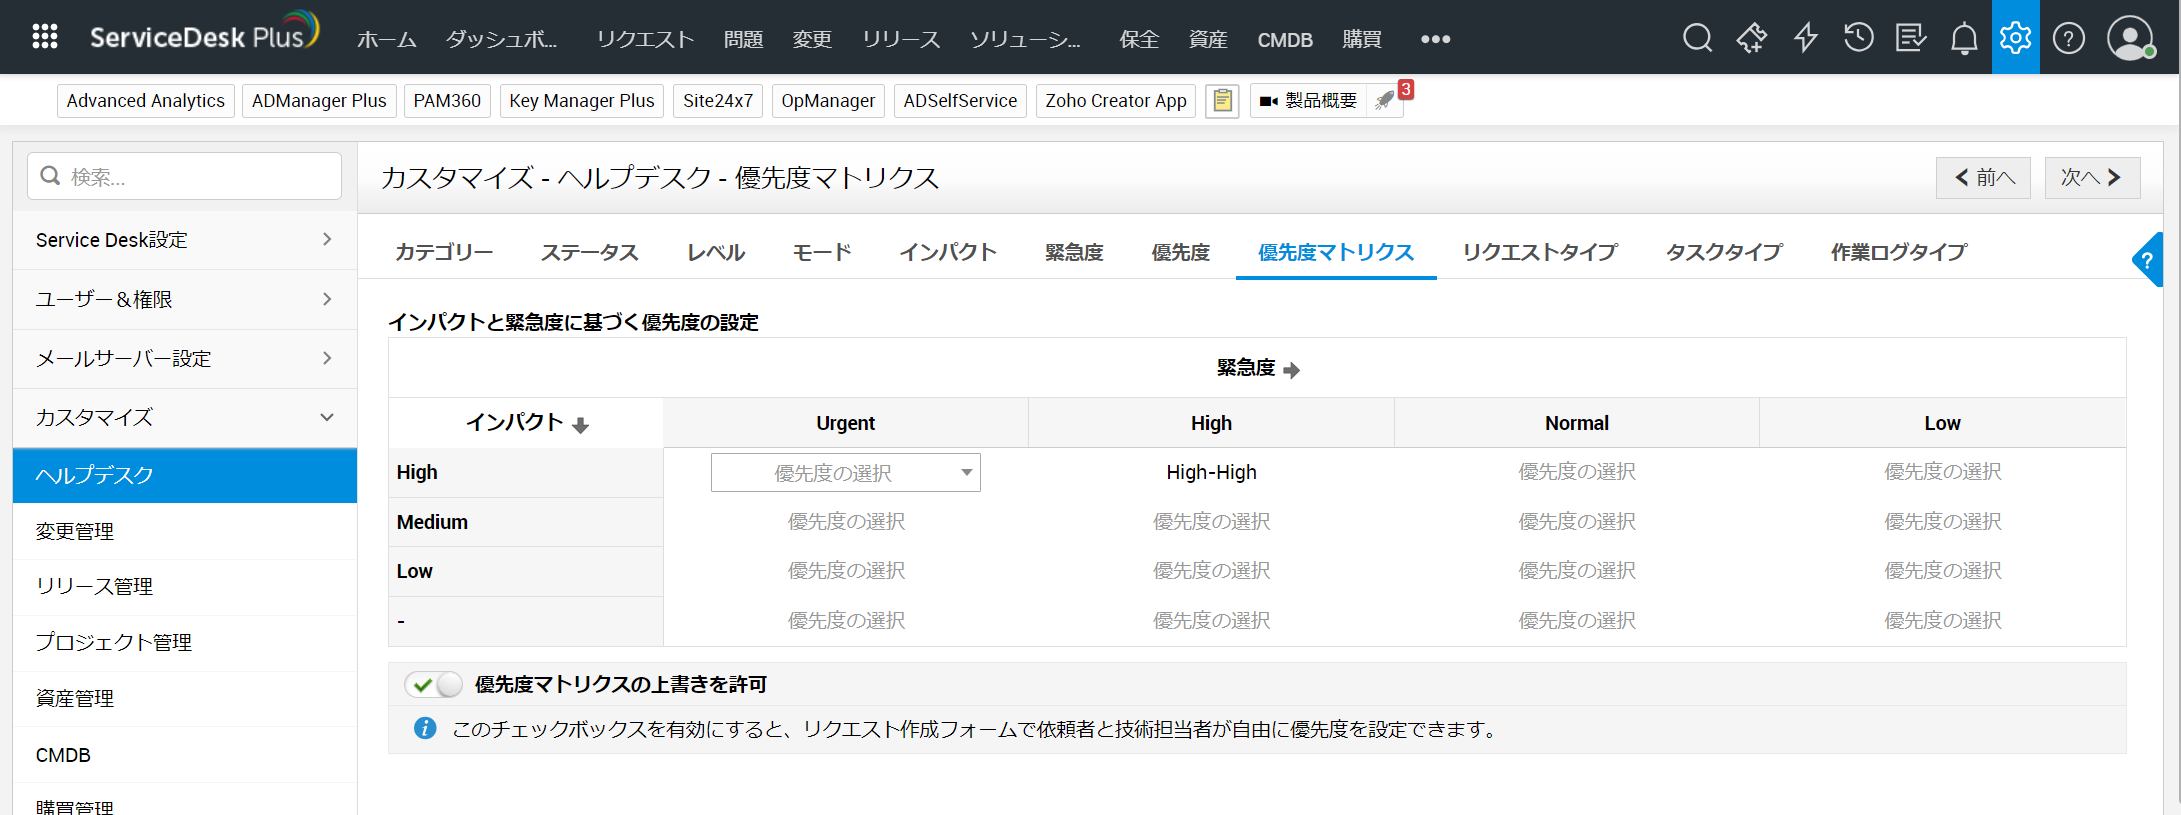Open the quick actions lightning icon

tap(1805, 38)
